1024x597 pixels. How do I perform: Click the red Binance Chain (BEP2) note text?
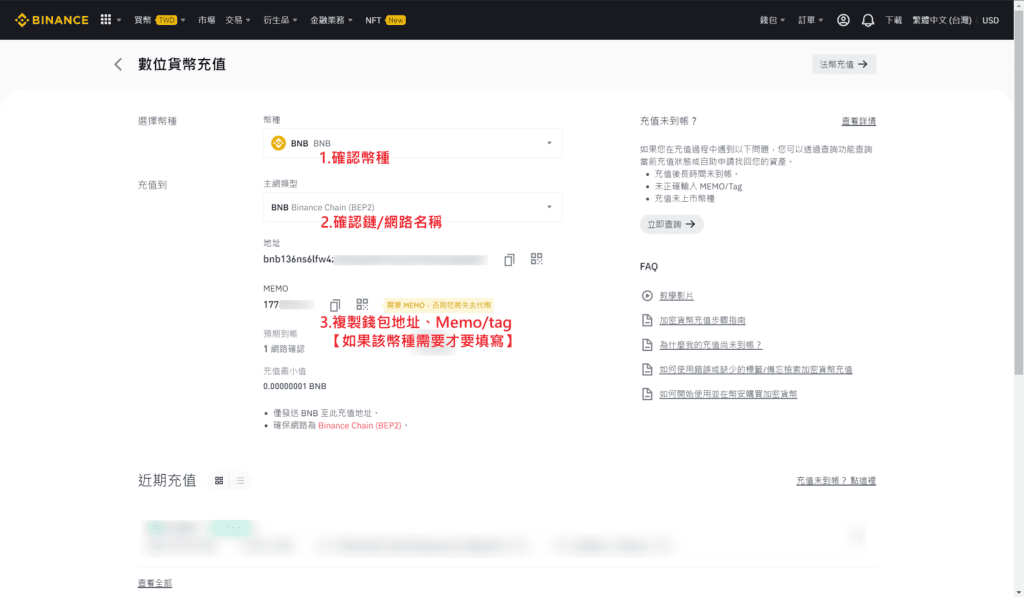[x=360, y=425]
